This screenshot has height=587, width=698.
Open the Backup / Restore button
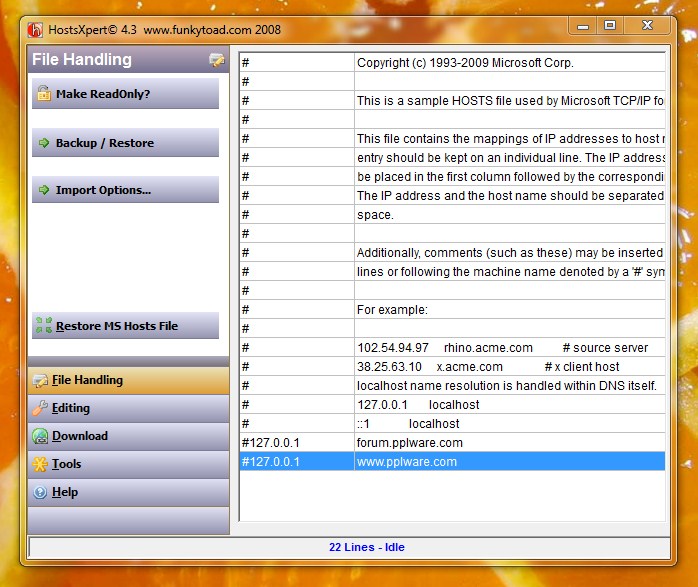tap(126, 143)
